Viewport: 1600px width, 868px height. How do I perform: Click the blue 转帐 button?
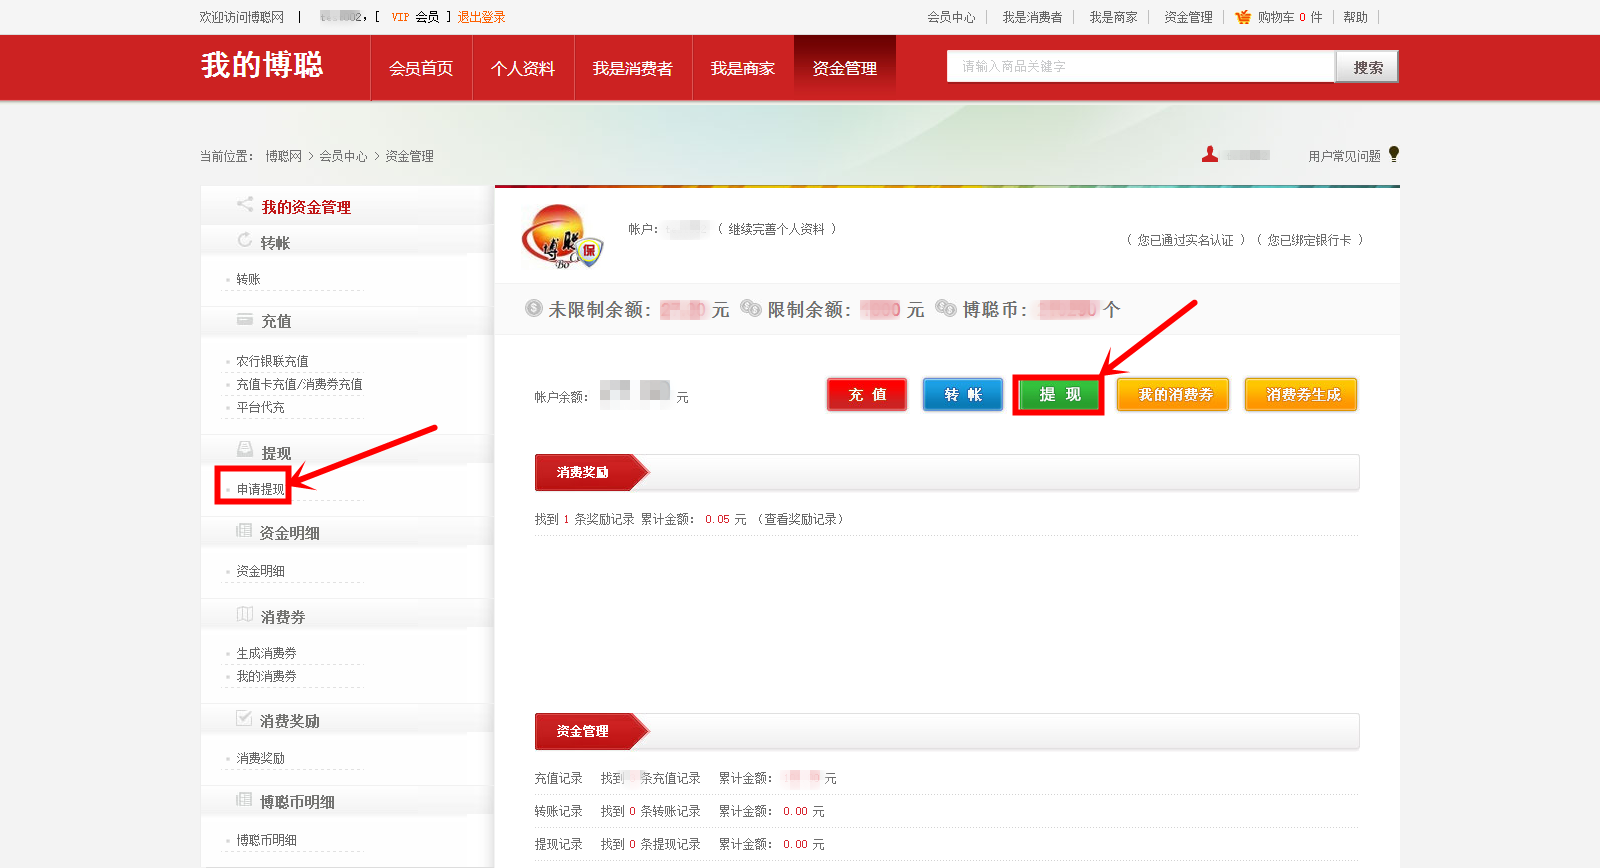[x=963, y=395]
